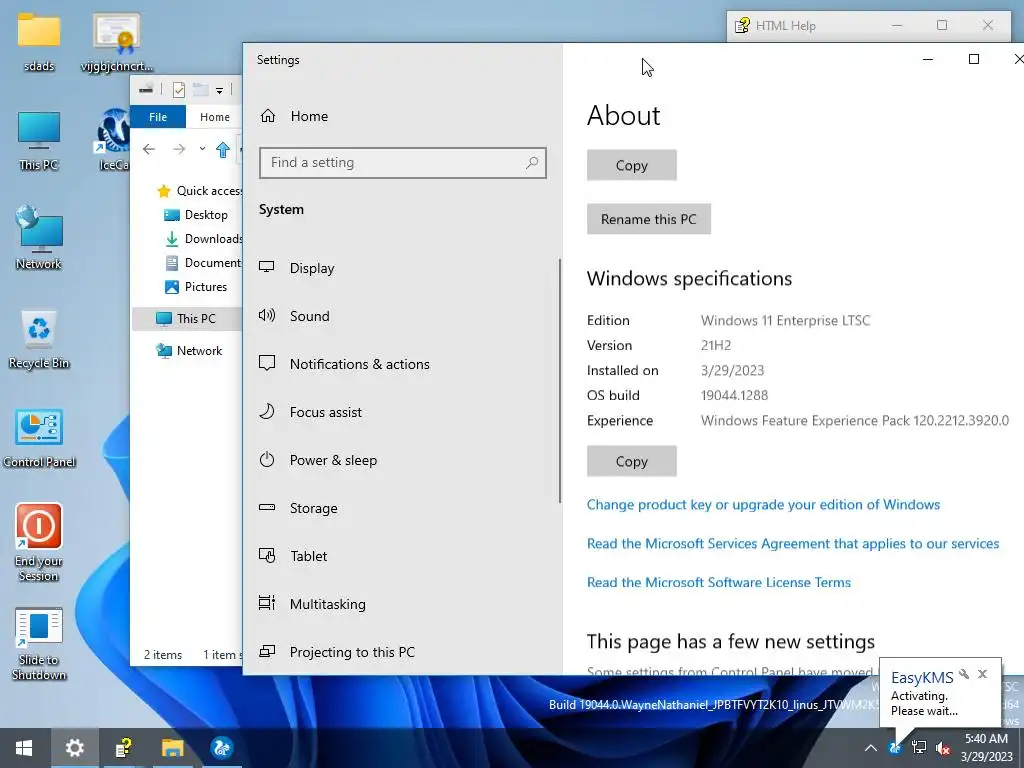This screenshot has height=768, width=1024.
Task: Open Storage settings
Action: click(402, 508)
